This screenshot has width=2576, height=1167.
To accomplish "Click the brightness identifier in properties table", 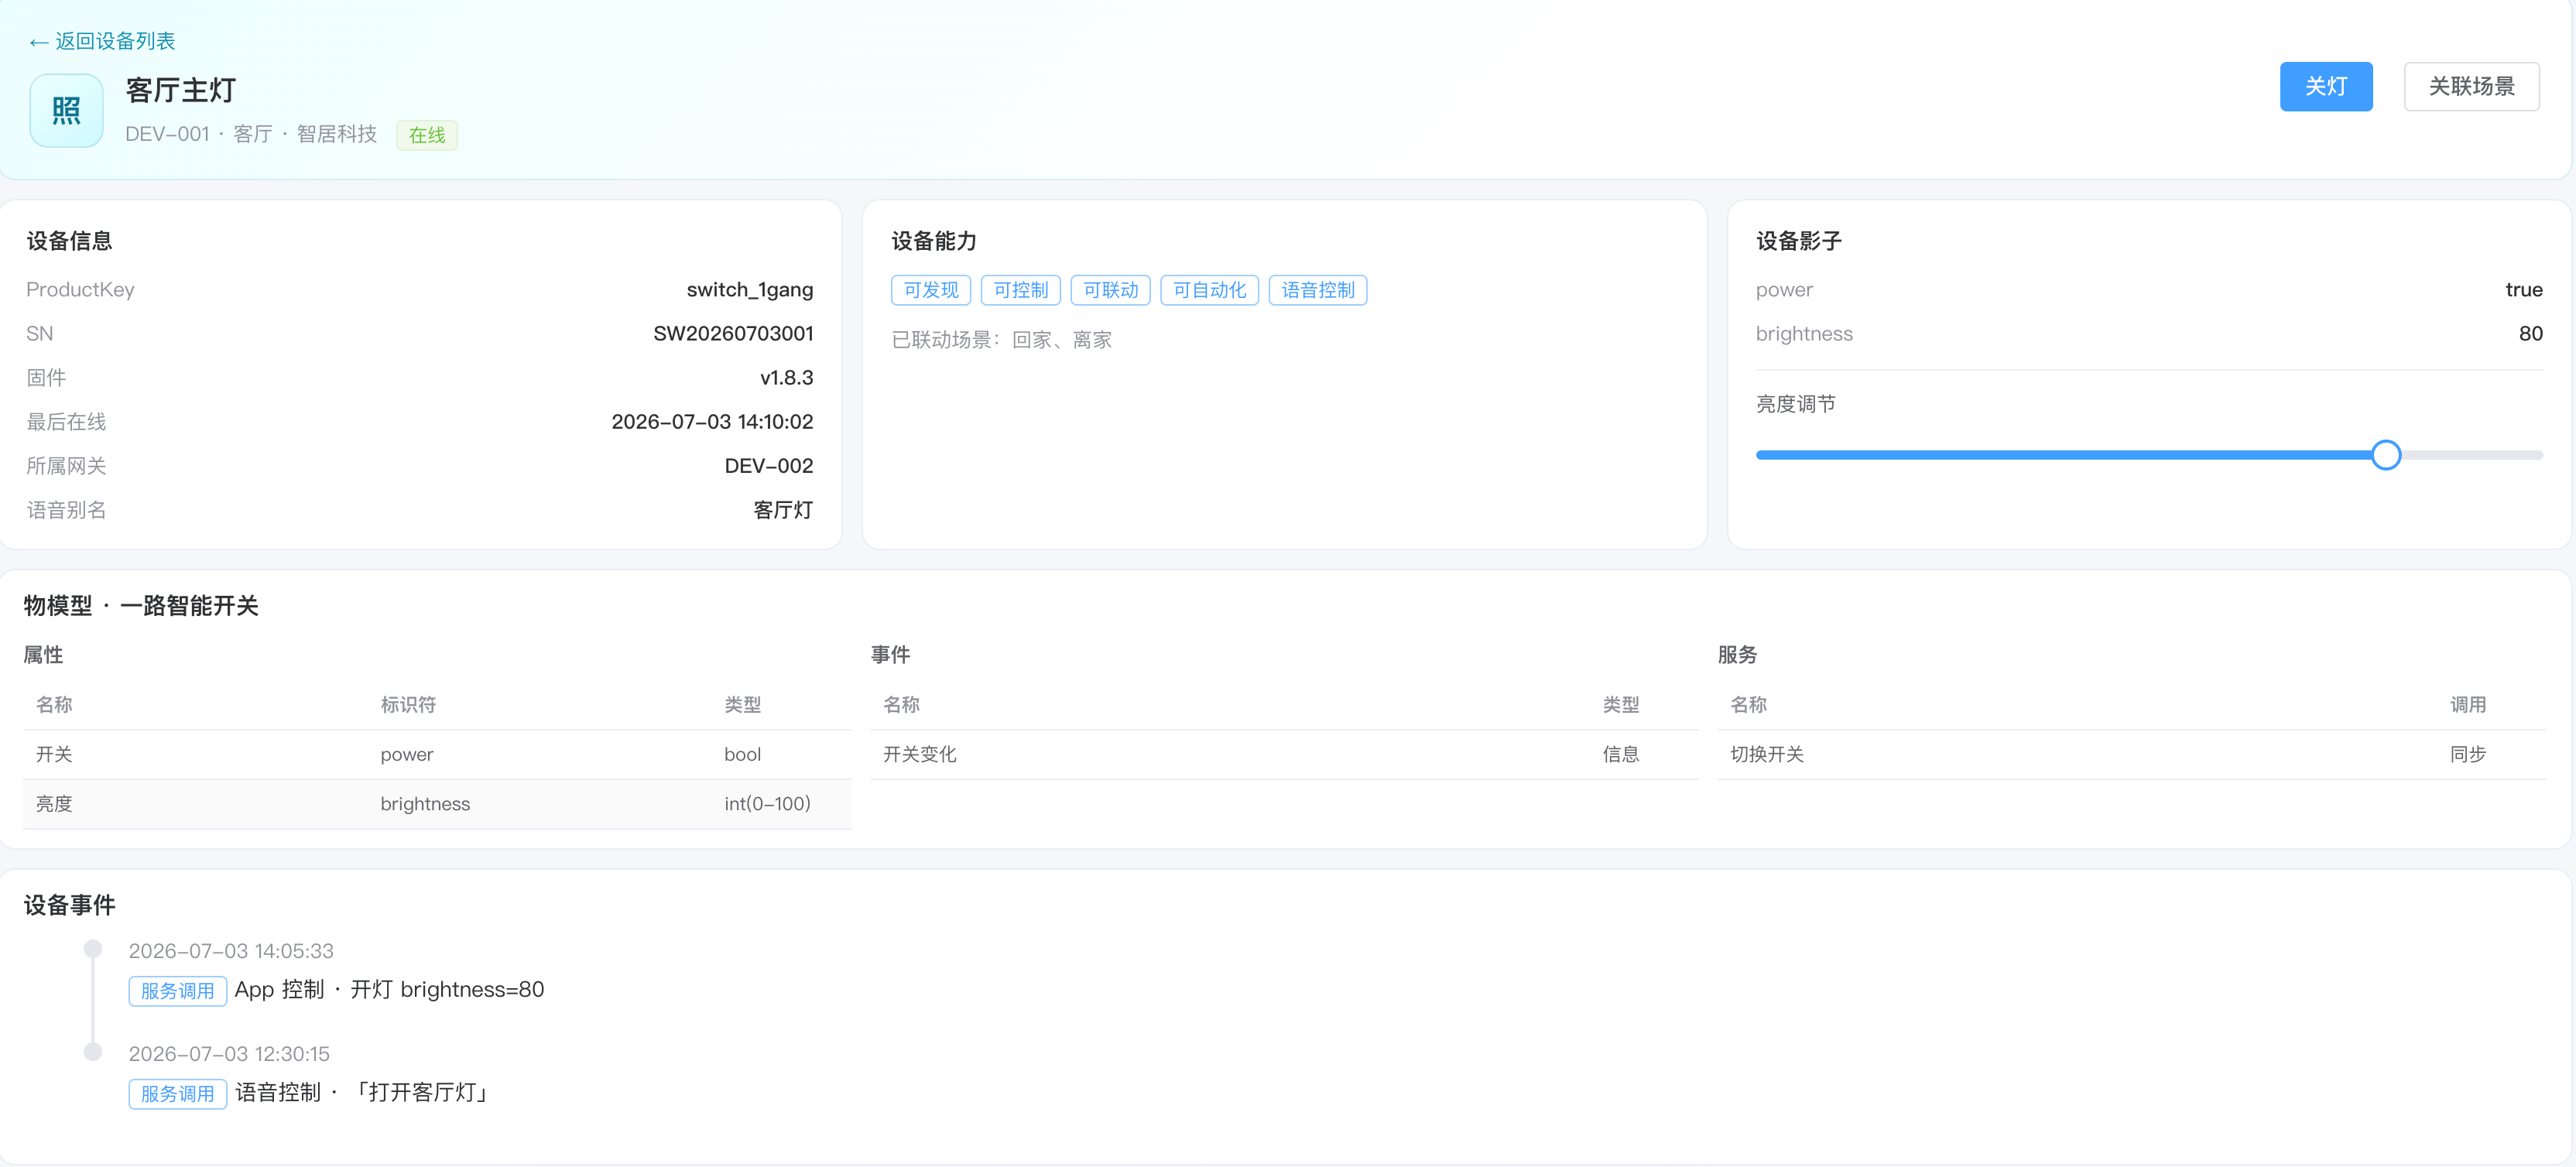I will point(424,804).
